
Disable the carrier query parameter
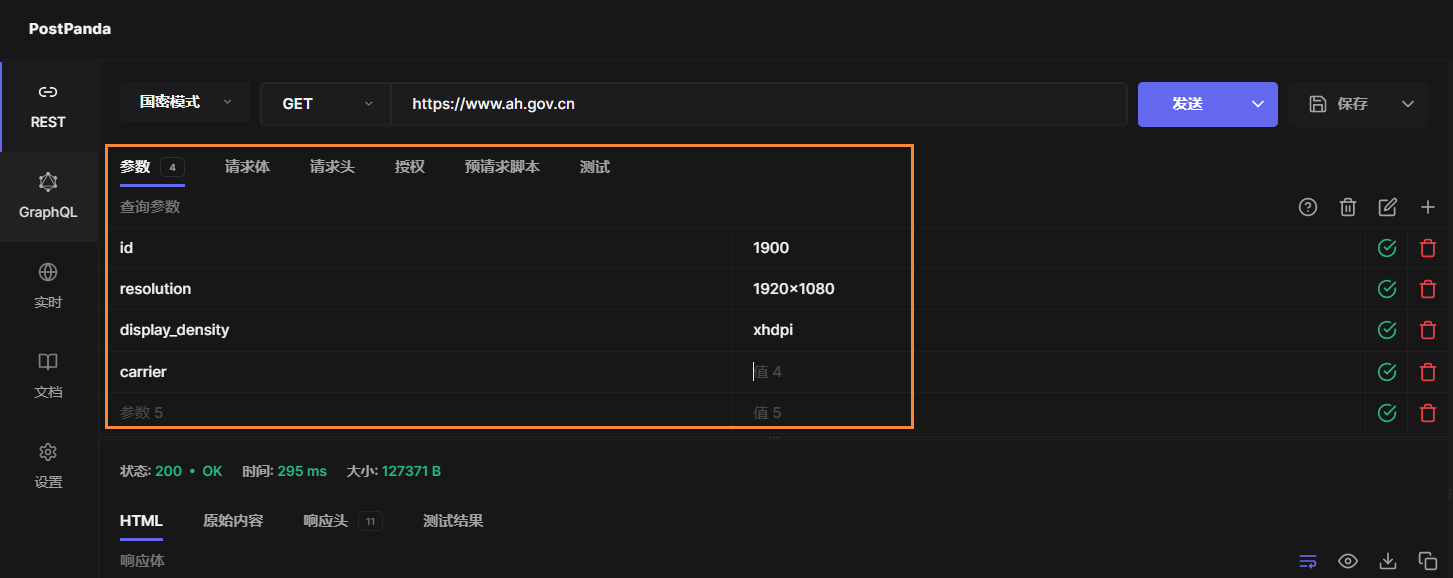[1386, 371]
